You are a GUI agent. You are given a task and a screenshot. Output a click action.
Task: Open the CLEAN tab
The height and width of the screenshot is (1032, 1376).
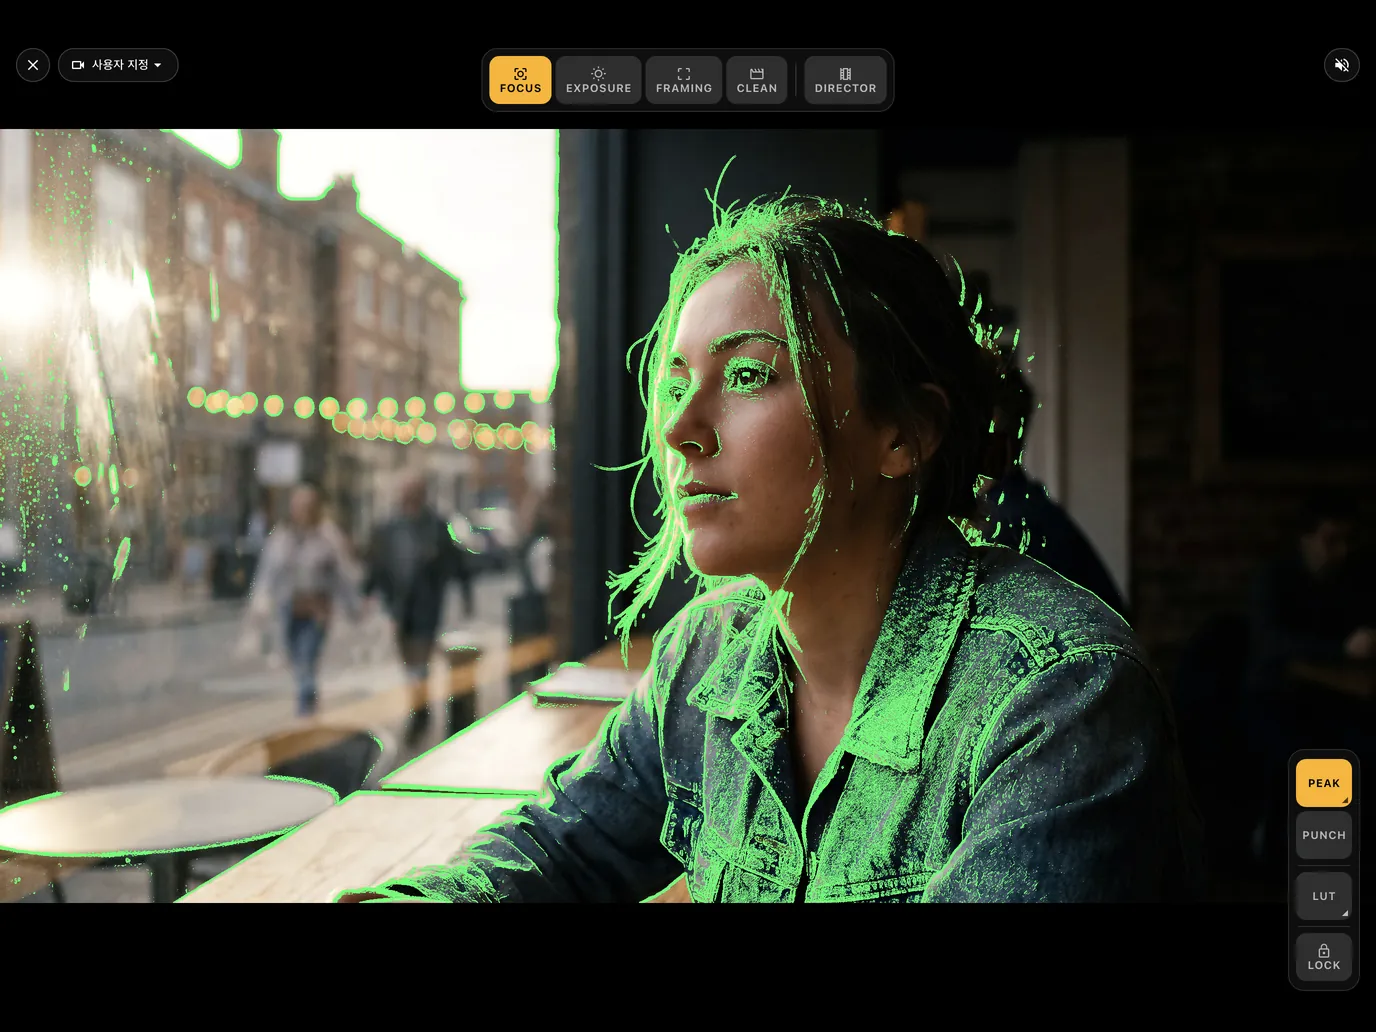(757, 80)
